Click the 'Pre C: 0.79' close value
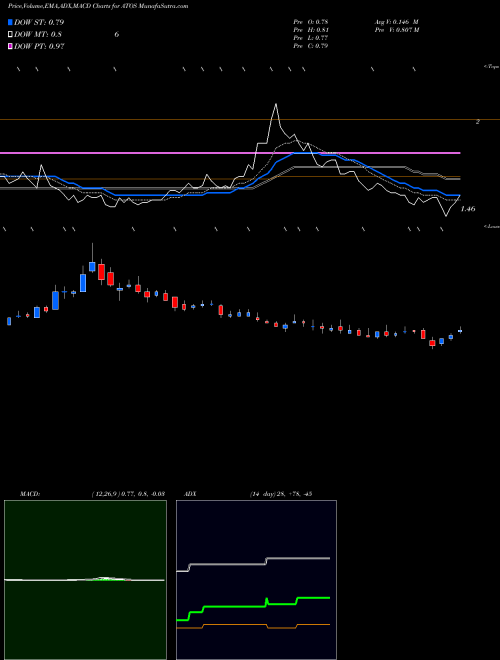 311,46
